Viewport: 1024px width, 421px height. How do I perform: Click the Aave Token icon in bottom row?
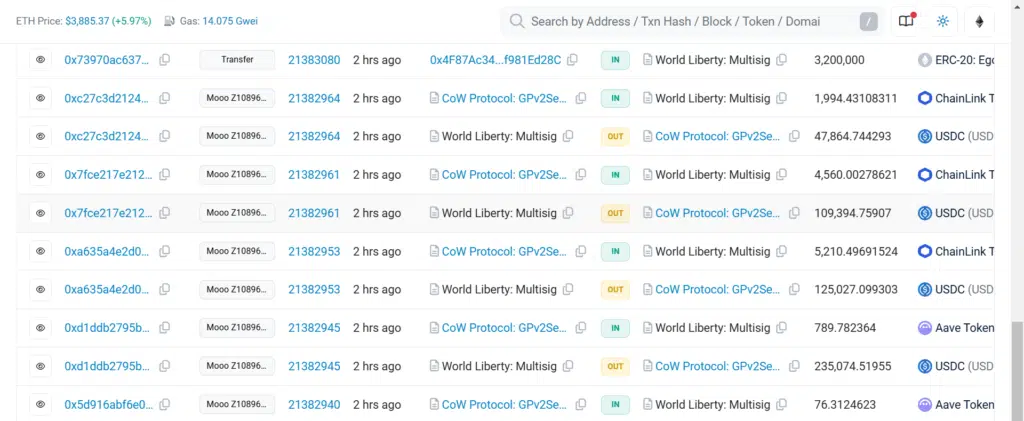pyautogui.click(x=924, y=405)
